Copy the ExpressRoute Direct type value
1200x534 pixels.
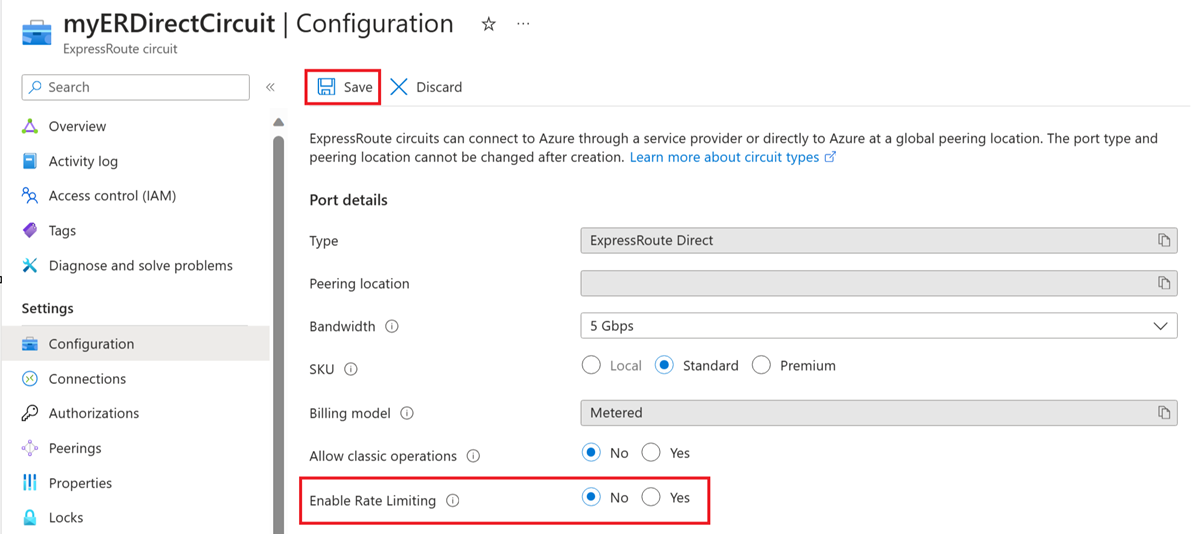pyautogui.click(x=1163, y=241)
